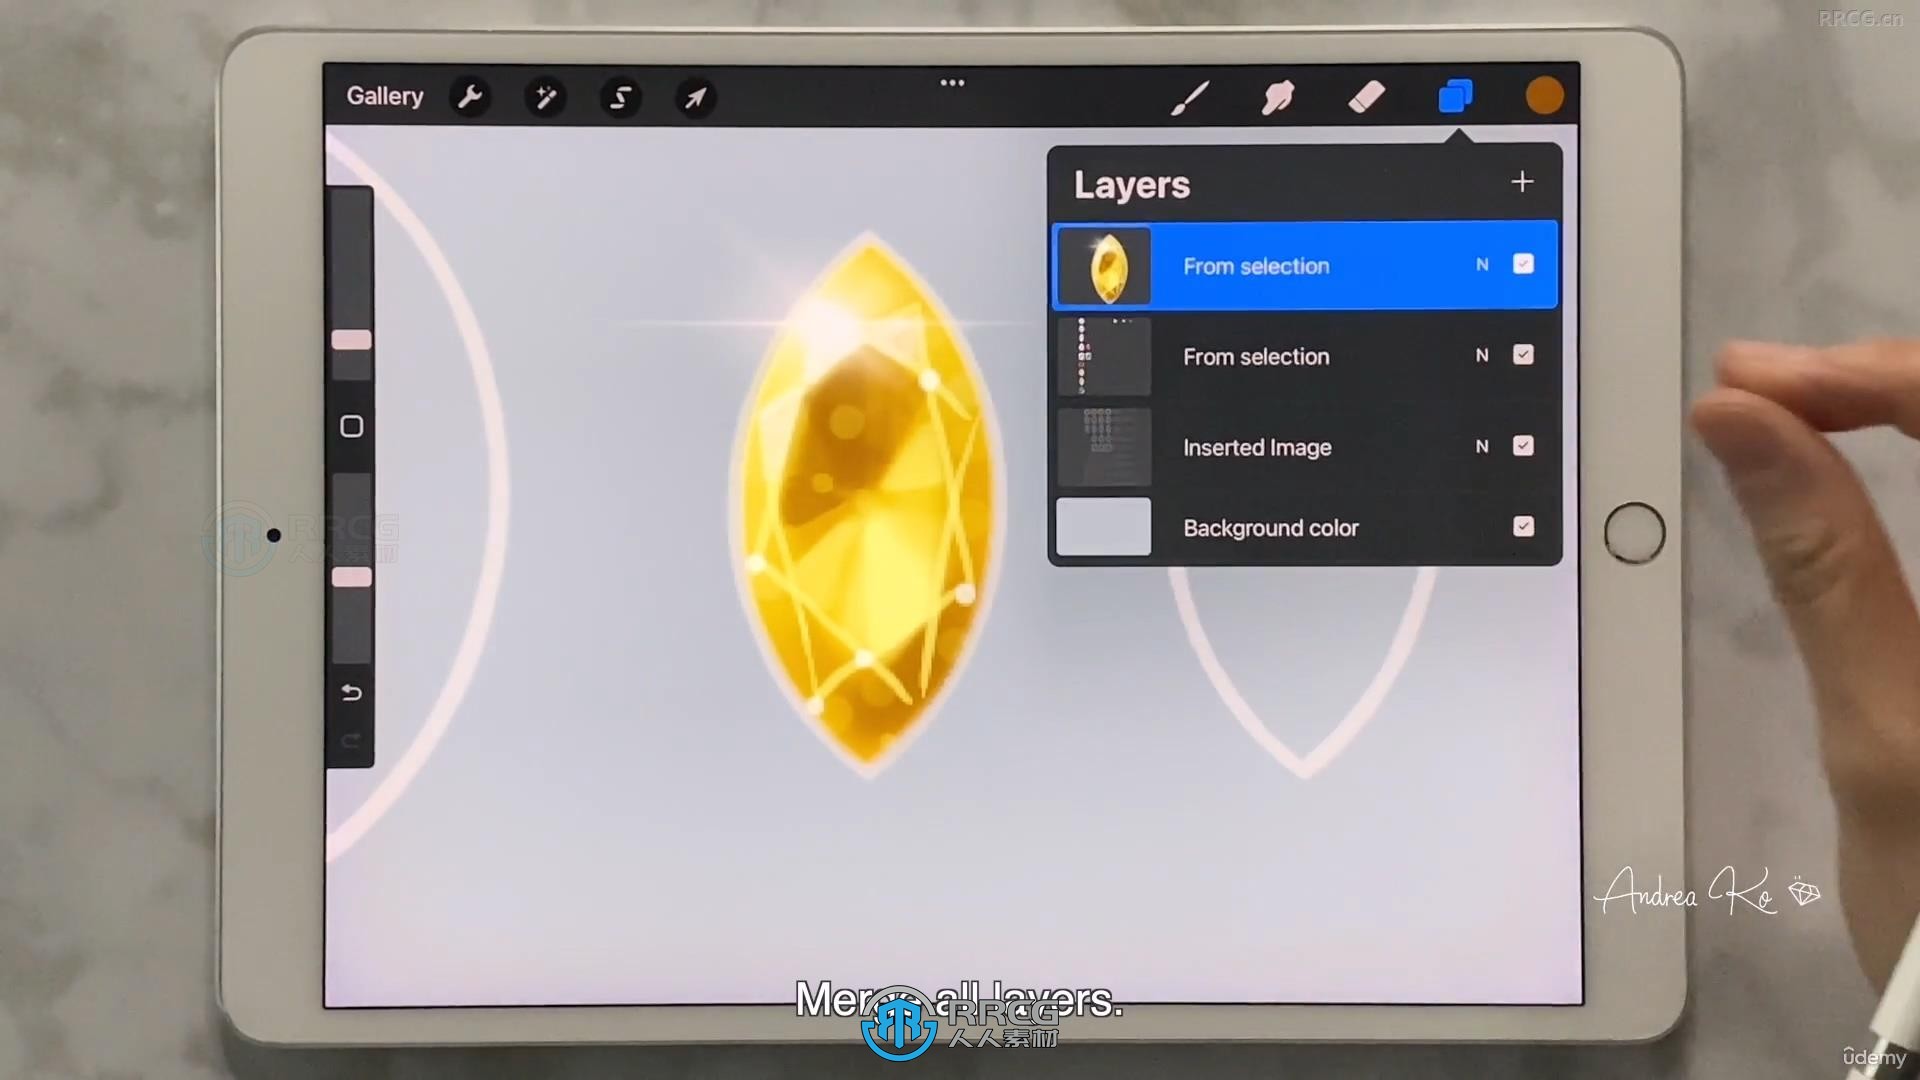Viewport: 1920px width, 1080px height.
Task: Open Gallery view
Action: pyautogui.click(x=386, y=96)
